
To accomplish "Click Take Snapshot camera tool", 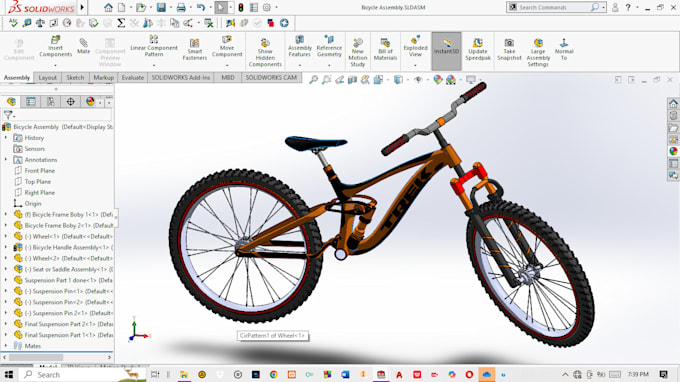I will (x=509, y=49).
